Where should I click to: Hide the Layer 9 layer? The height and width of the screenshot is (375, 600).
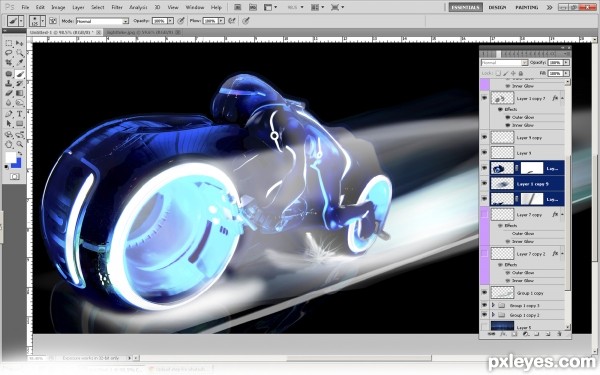click(x=484, y=152)
